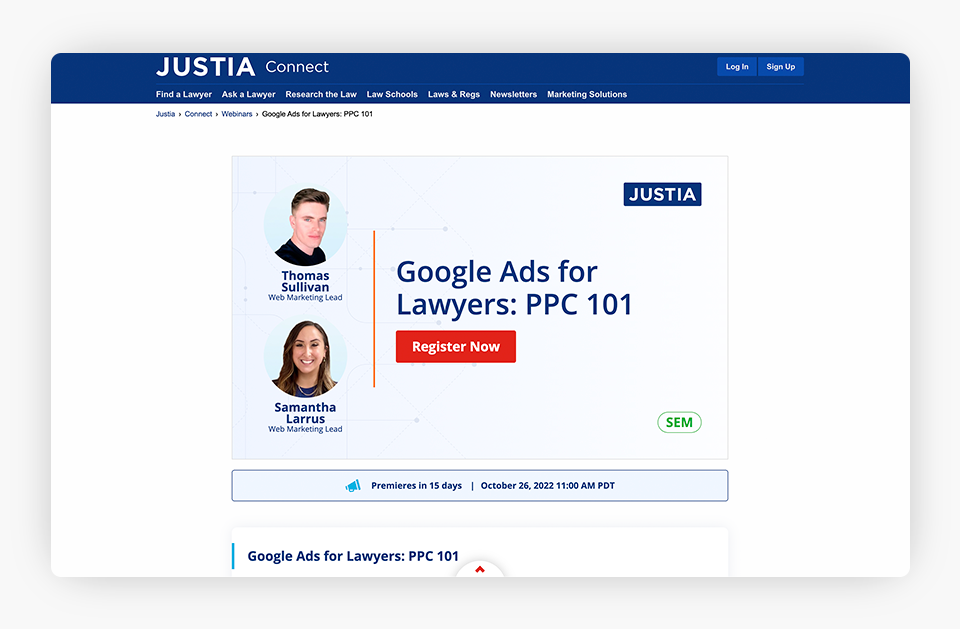Click the megaphone premiere icon
Screen dimensions: 960x629
[352, 486]
